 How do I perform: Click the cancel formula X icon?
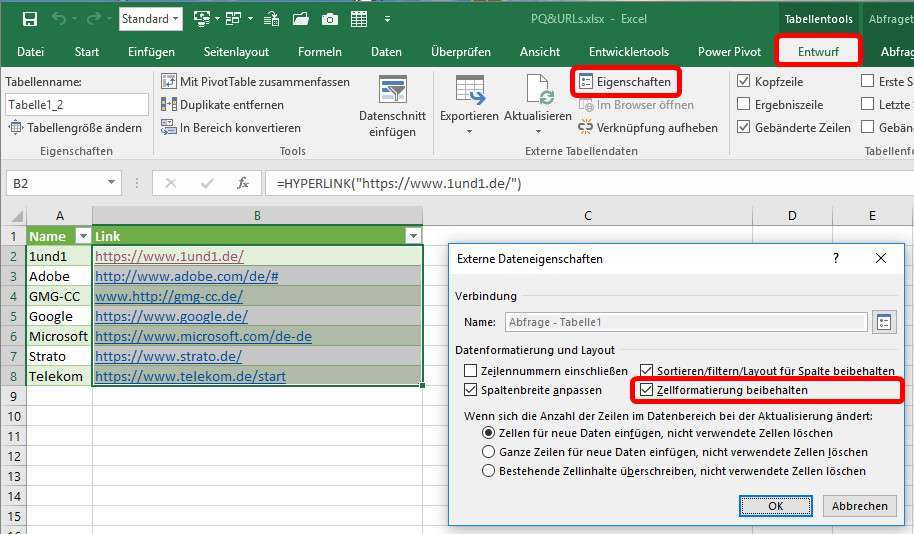tap(170, 184)
